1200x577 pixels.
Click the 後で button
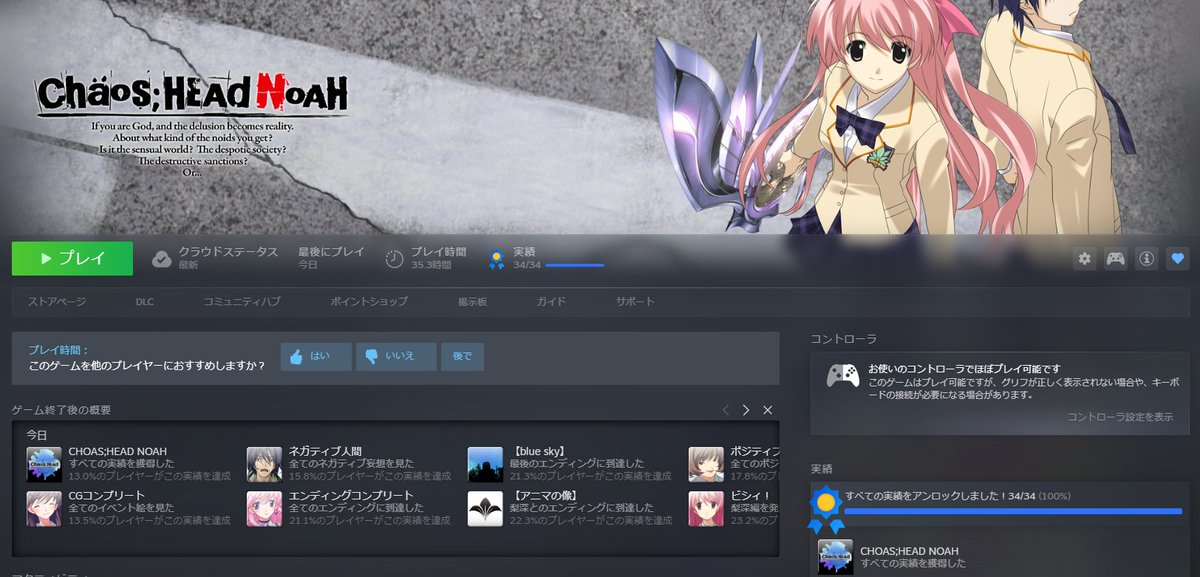point(462,356)
